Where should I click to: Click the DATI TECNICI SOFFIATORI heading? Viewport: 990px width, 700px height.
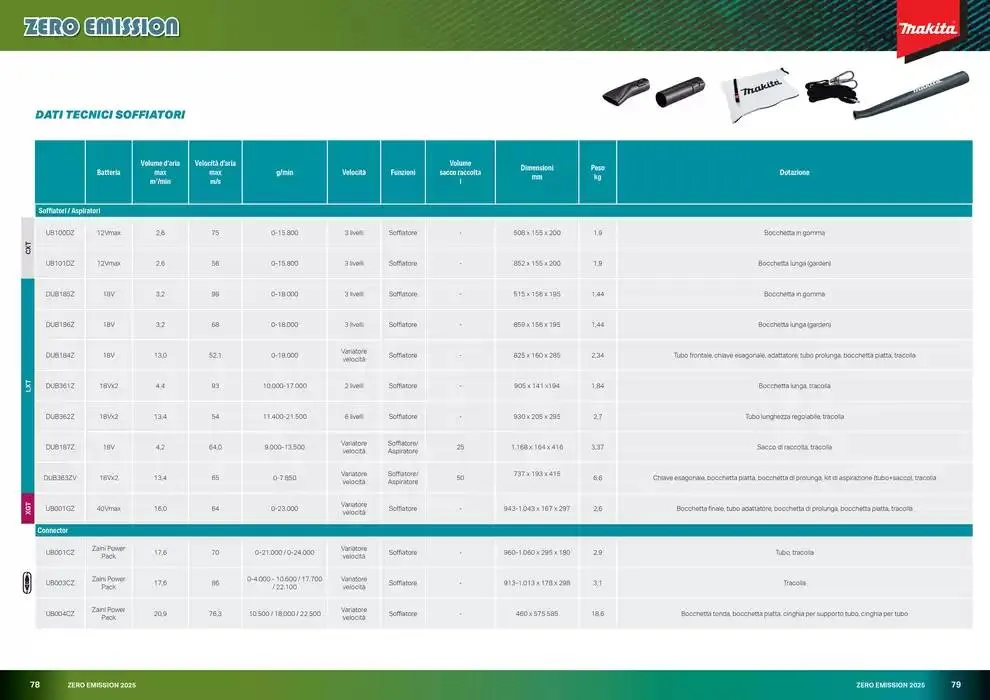coord(110,115)
